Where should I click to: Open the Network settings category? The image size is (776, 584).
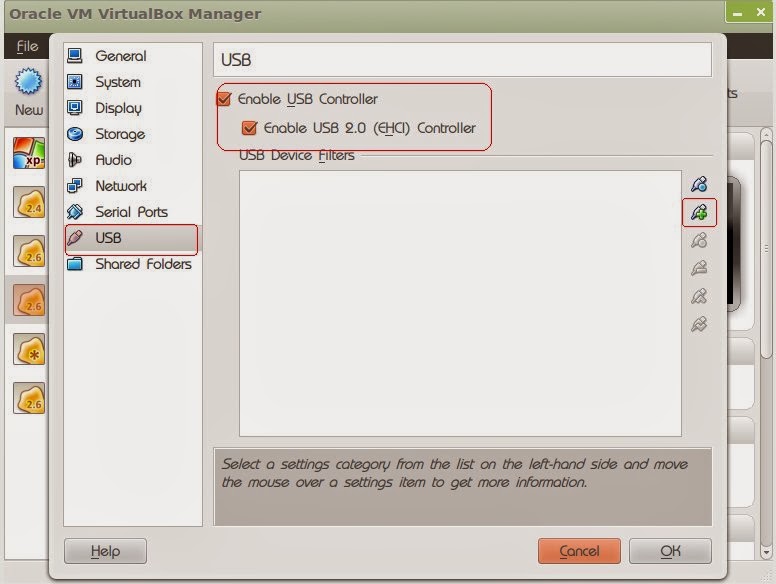coord(133,186)
